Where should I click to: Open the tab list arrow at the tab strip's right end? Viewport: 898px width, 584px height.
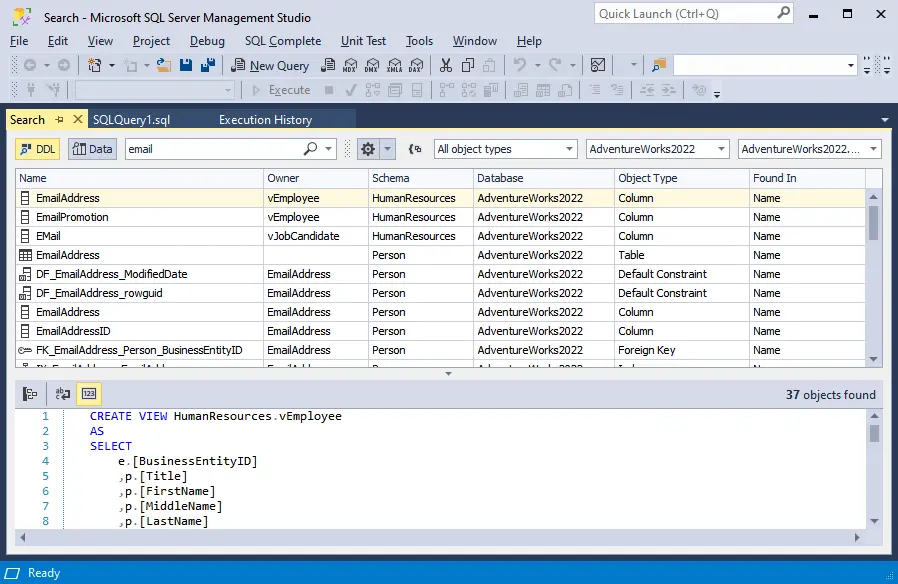pyautogui.click(x=885, y=120)
